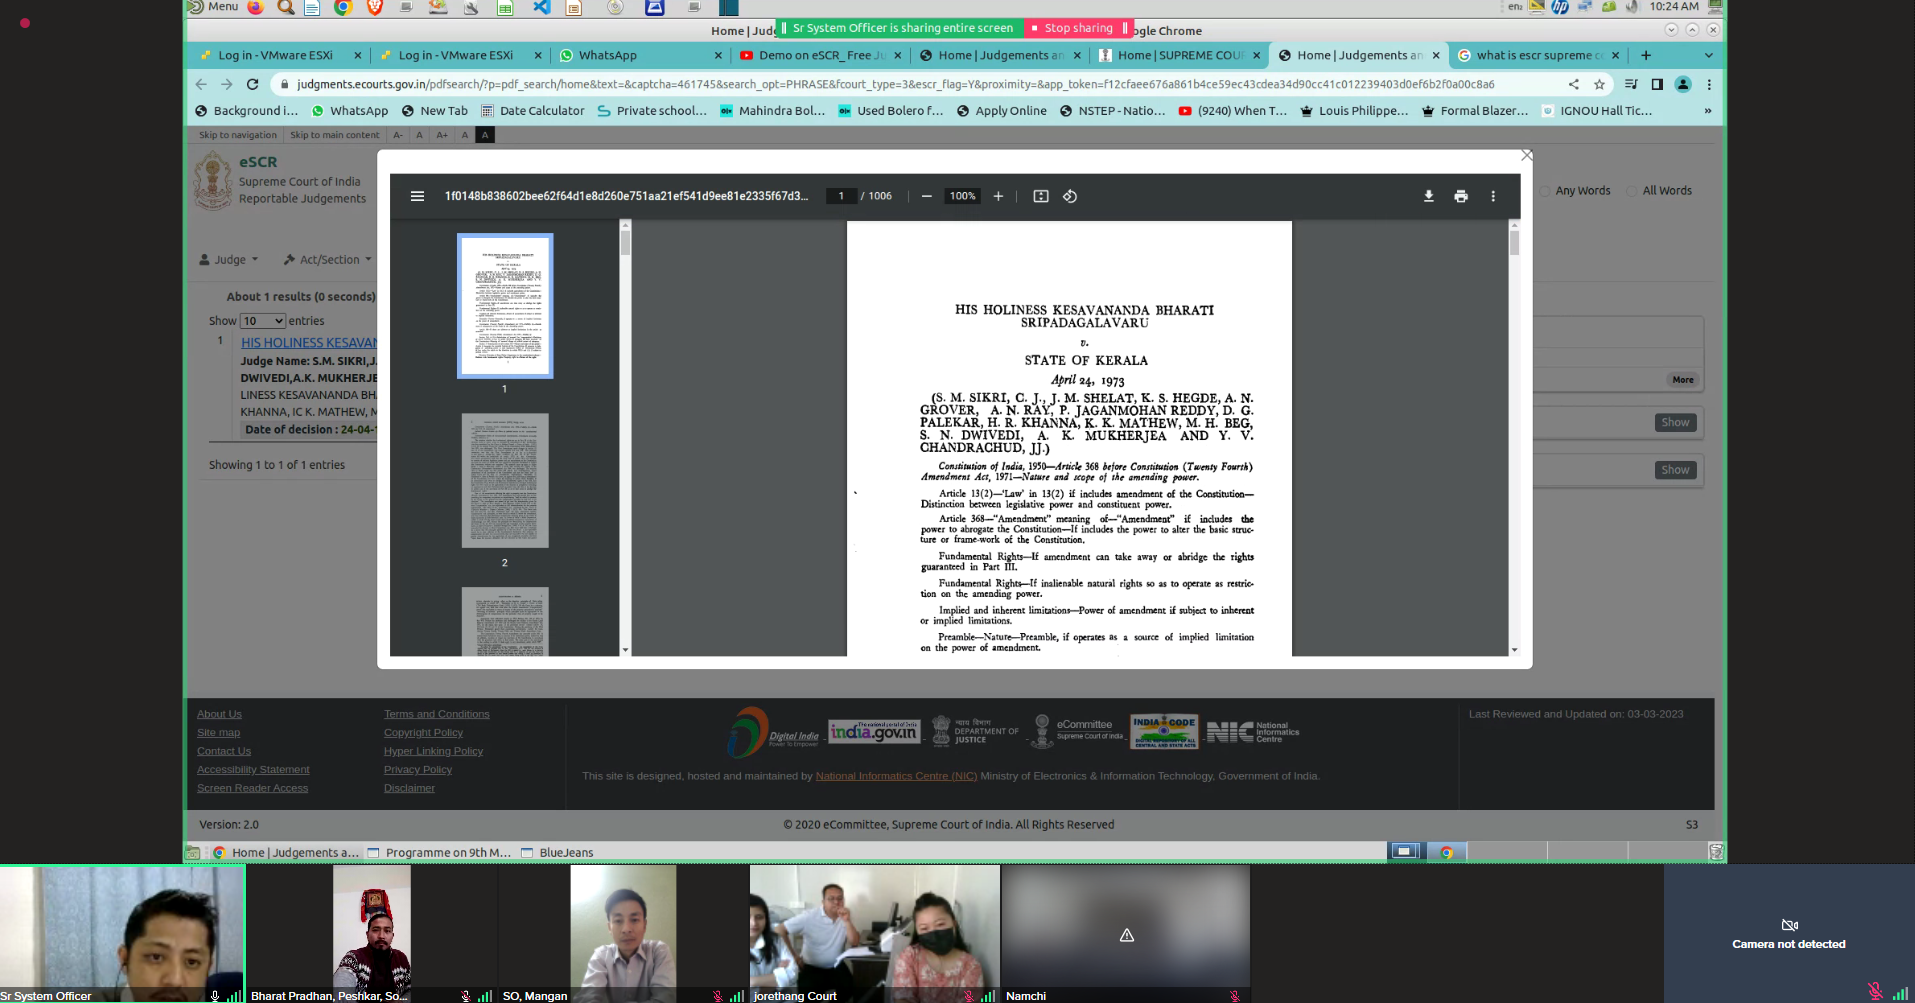This screenshot has width=1915, height=1003.
Task: Open Chrome profile avatar
Action: (1683, 84)
